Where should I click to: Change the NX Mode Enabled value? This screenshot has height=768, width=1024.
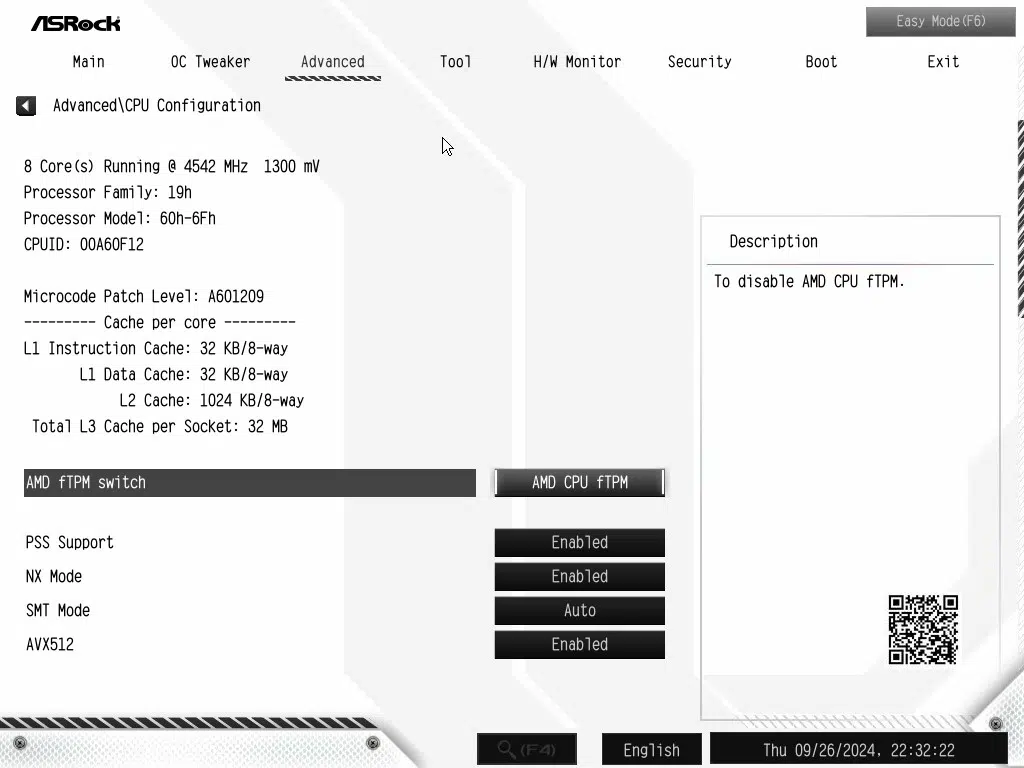[x=579, y=577]
